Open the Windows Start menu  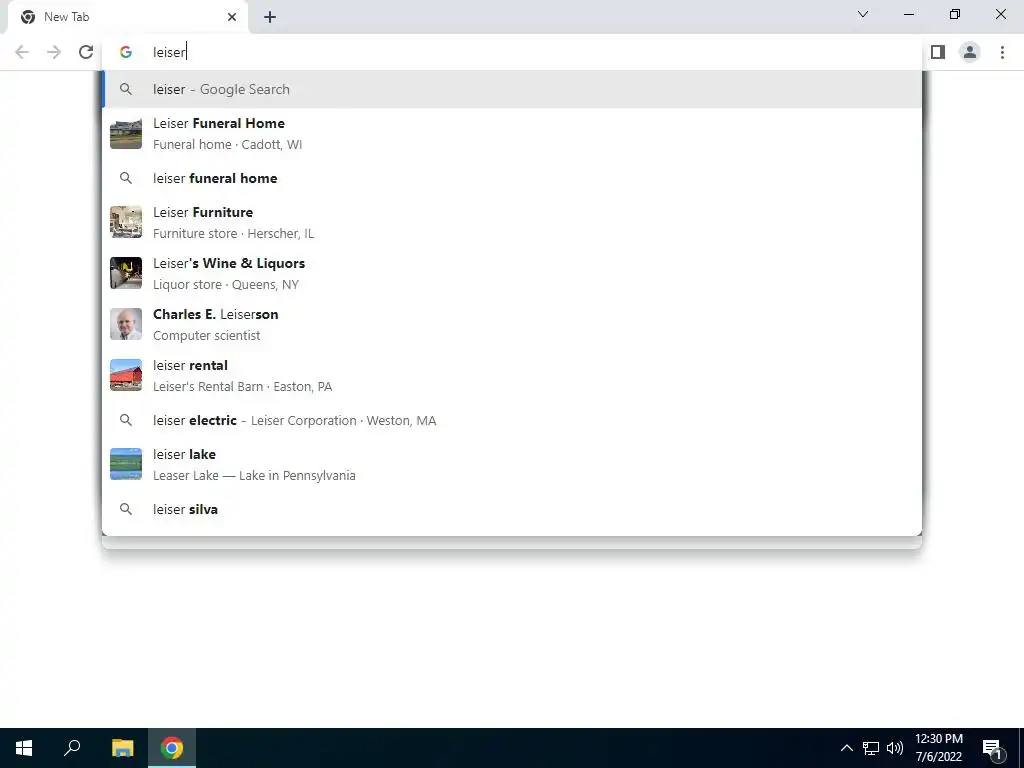24,748
